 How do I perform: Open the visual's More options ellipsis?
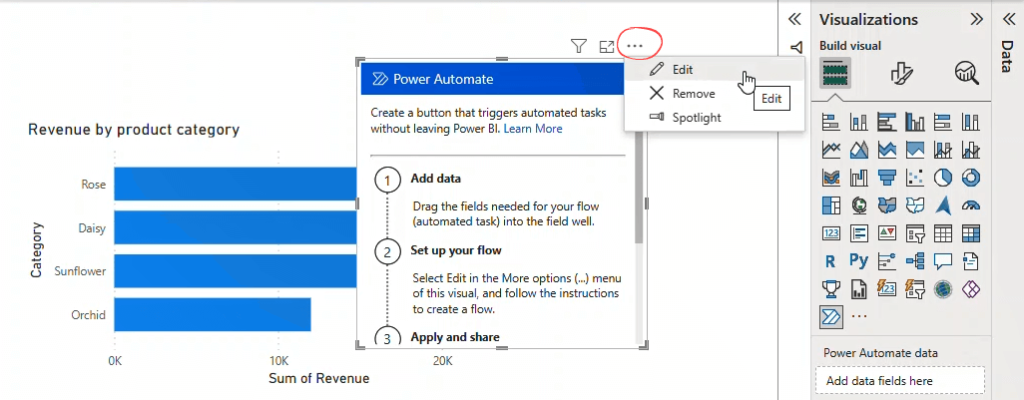pos(635,46)
